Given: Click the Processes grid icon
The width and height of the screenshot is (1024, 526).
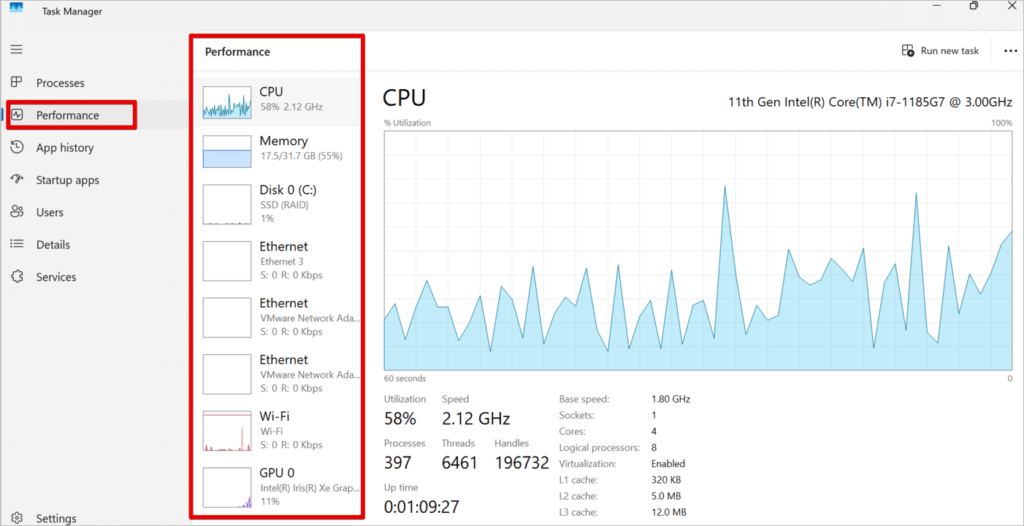Looking at the screenshot, I should click(x=17, y=82).
